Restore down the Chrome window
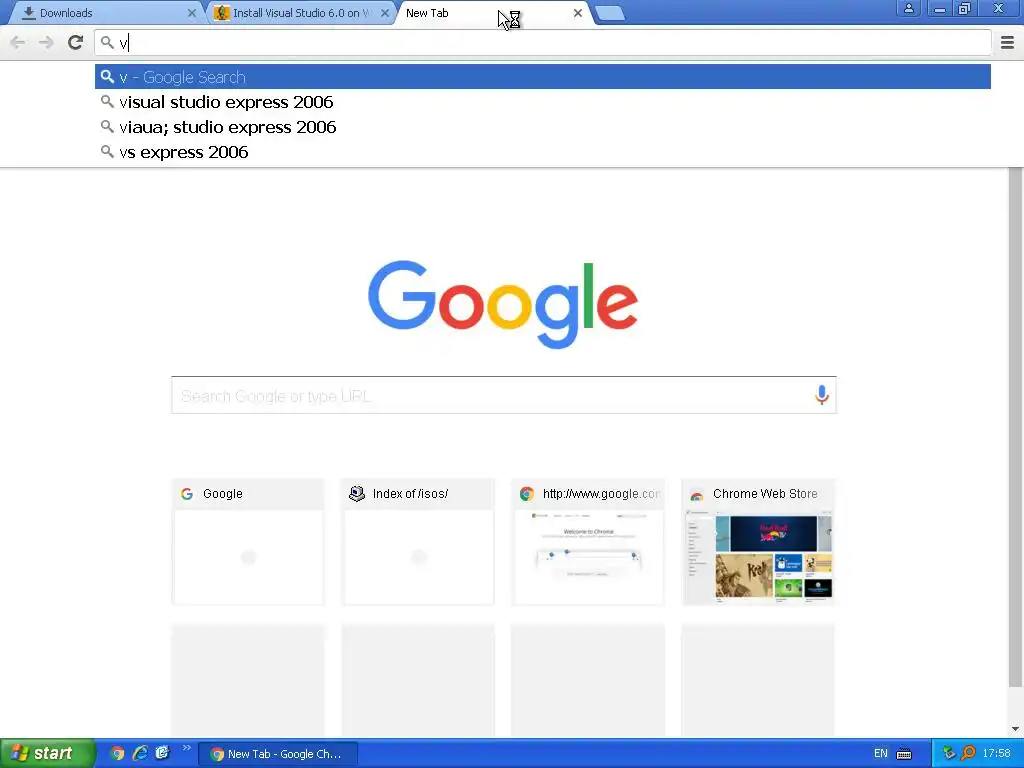The image size is (1024, 768). [964, 8]
